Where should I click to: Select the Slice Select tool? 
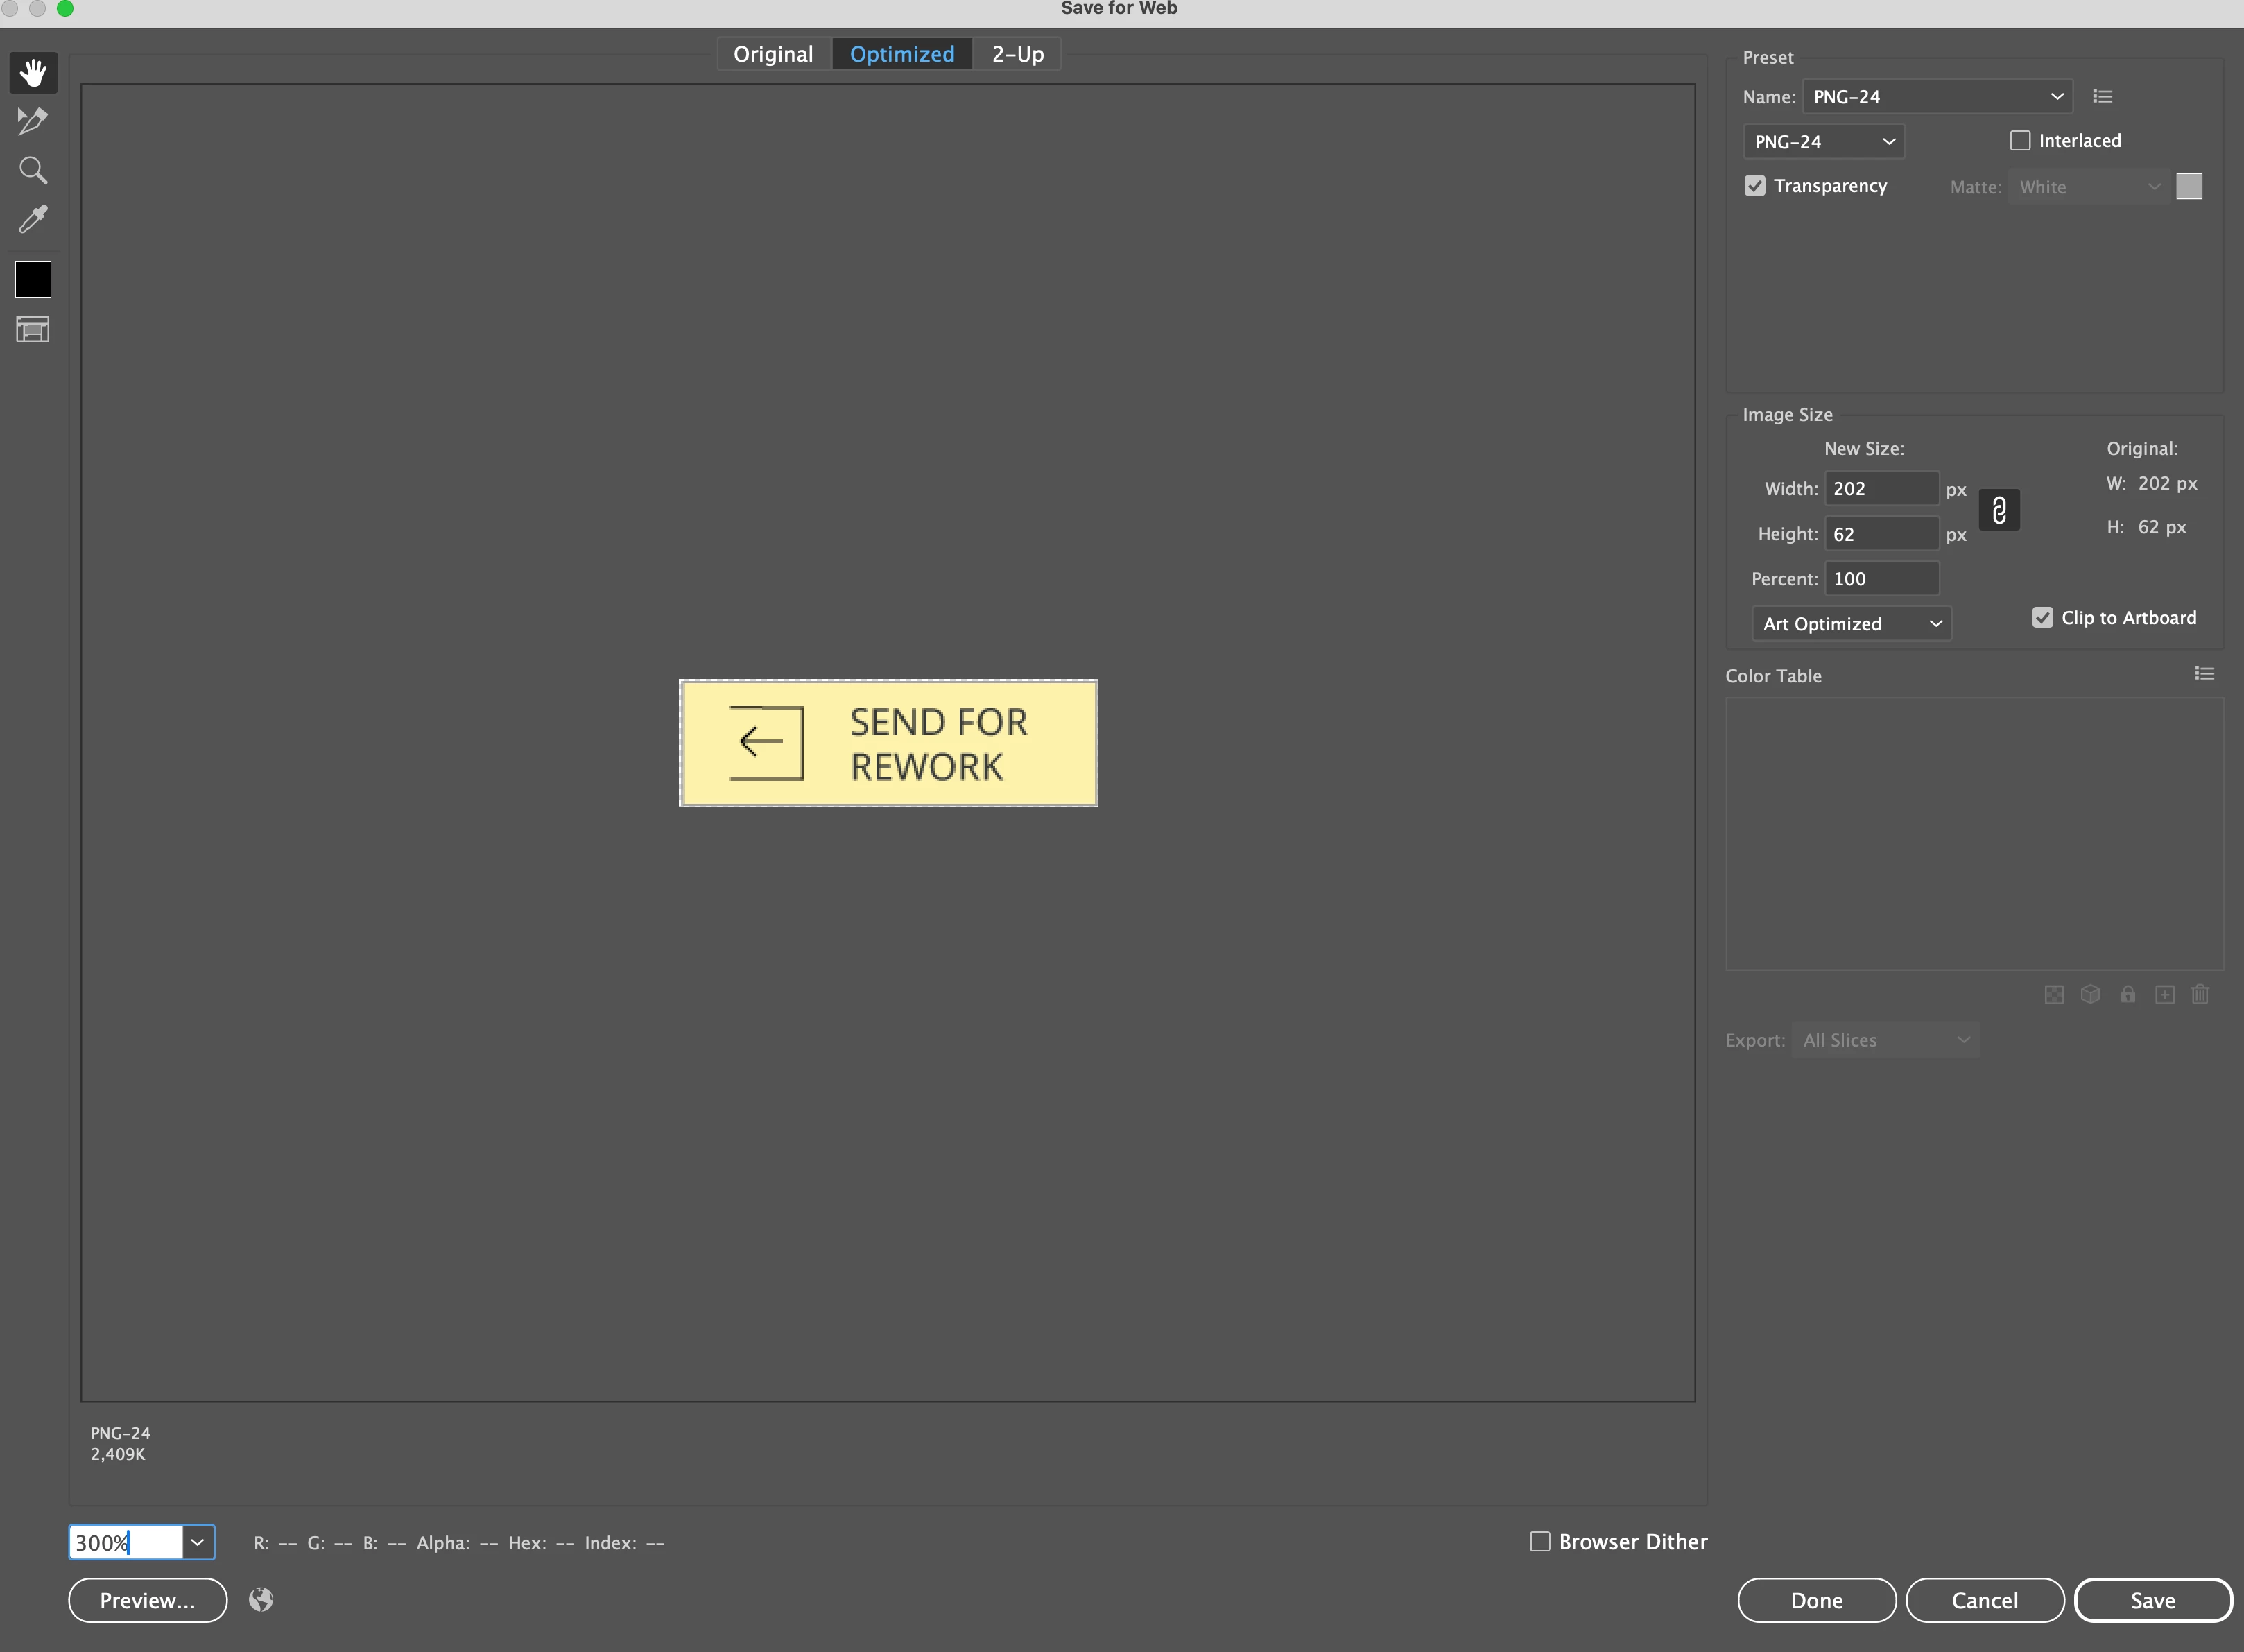(x=33, y=121)
